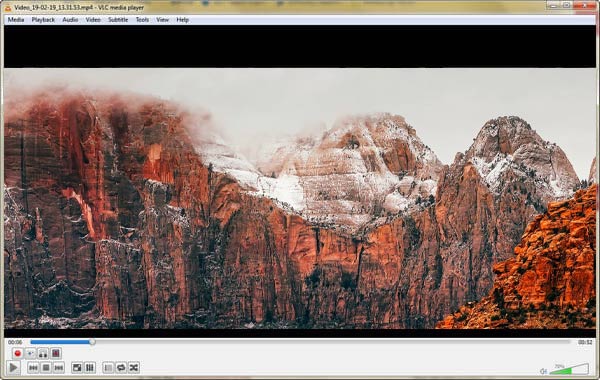Toggle fullscreen video mode
This screenshot has width=600, height=380.
click(x=77, y=368)
